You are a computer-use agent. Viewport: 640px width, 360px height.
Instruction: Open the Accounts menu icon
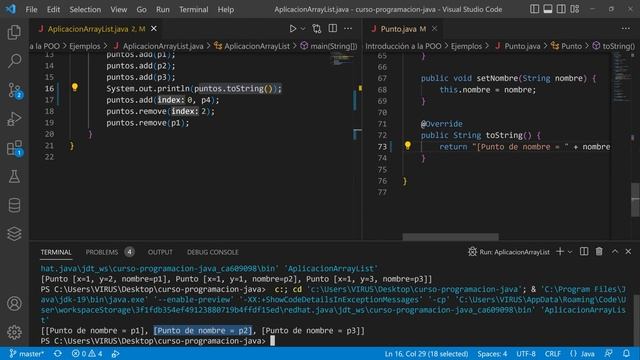pyautogui.click(x=14, y=304)
